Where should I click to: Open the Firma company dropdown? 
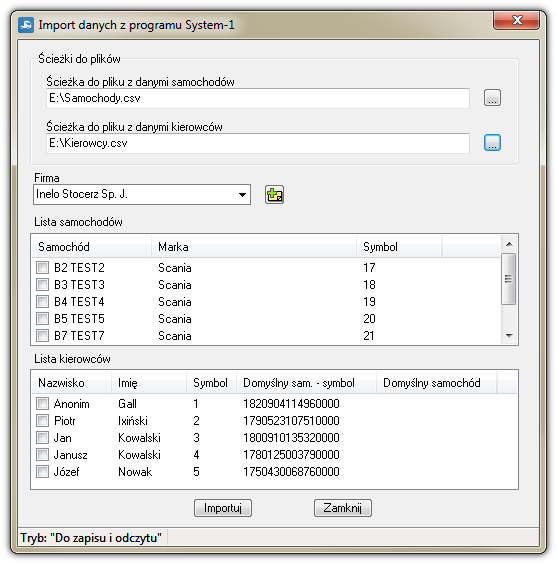point(142,195)
